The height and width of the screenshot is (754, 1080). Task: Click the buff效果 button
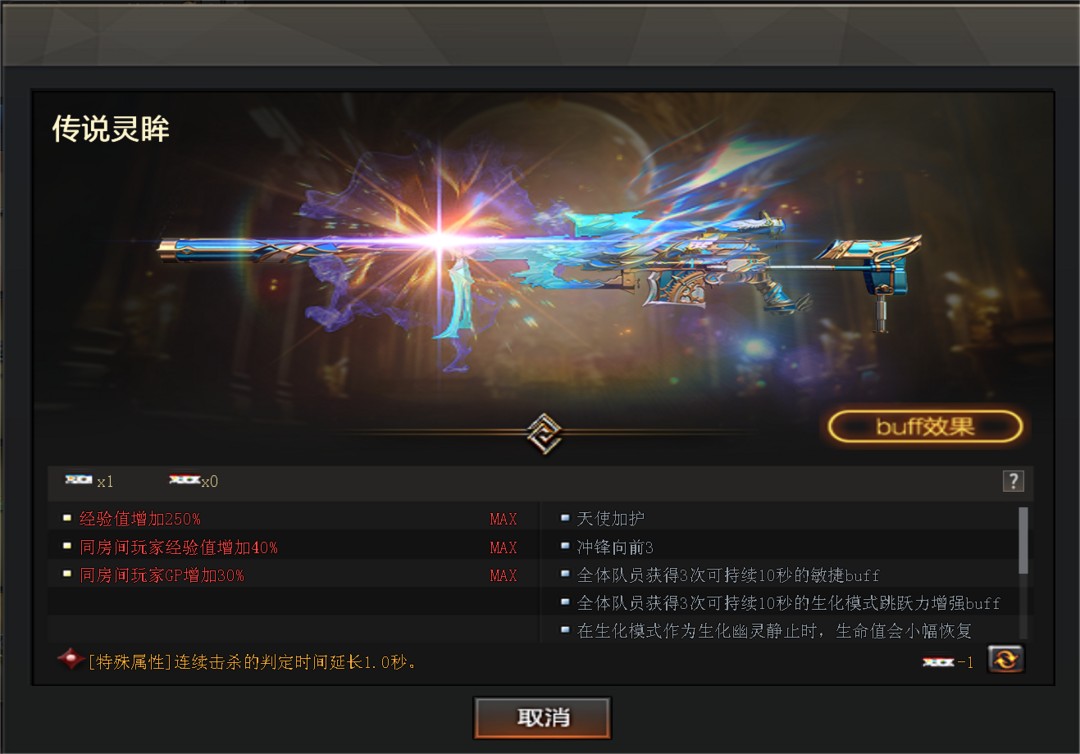click(925, 427)
